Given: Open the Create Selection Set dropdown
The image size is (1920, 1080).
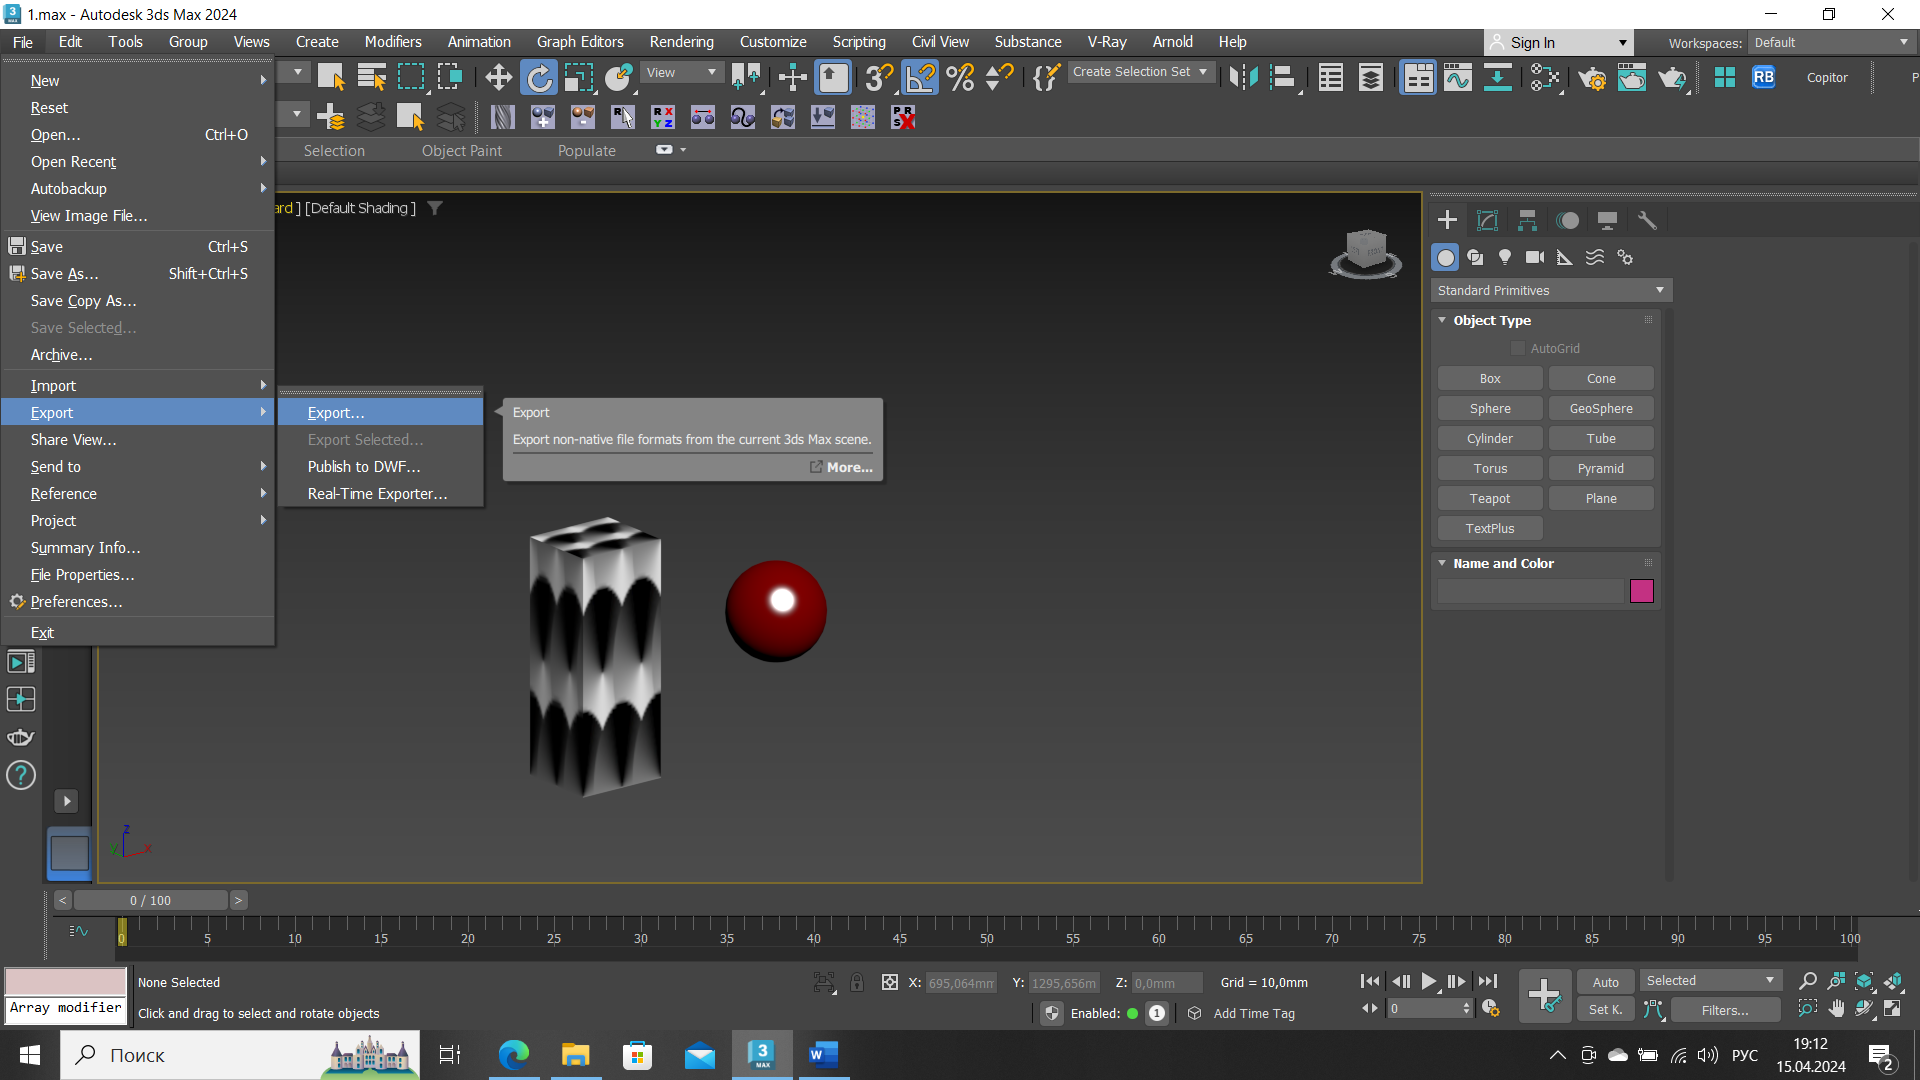Looking at the screenshot, I should (x=1140, y=72).
